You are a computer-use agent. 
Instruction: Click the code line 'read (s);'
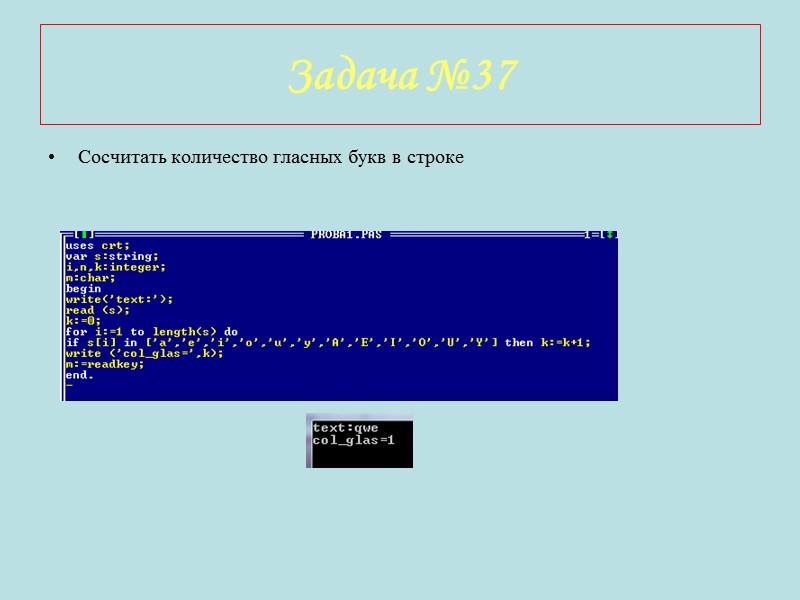coord(97,310)
